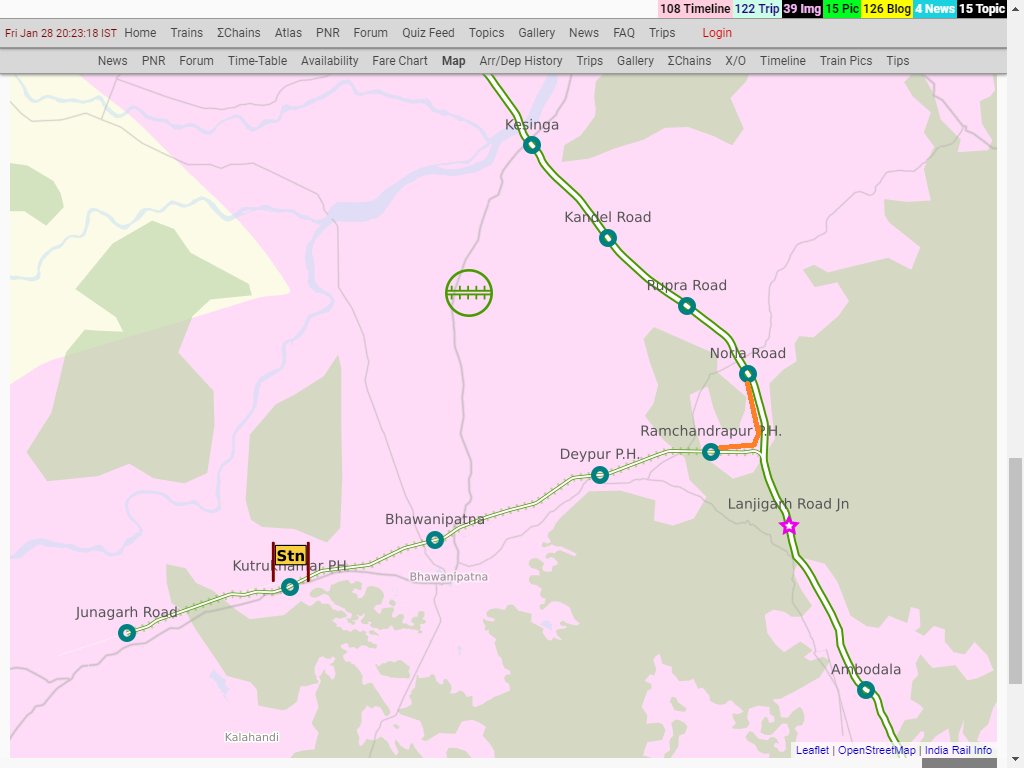Open the India Rail Info link
The width and height of the screenshot is (1024, 768).
pyautogui.click(x=958, y=750)
